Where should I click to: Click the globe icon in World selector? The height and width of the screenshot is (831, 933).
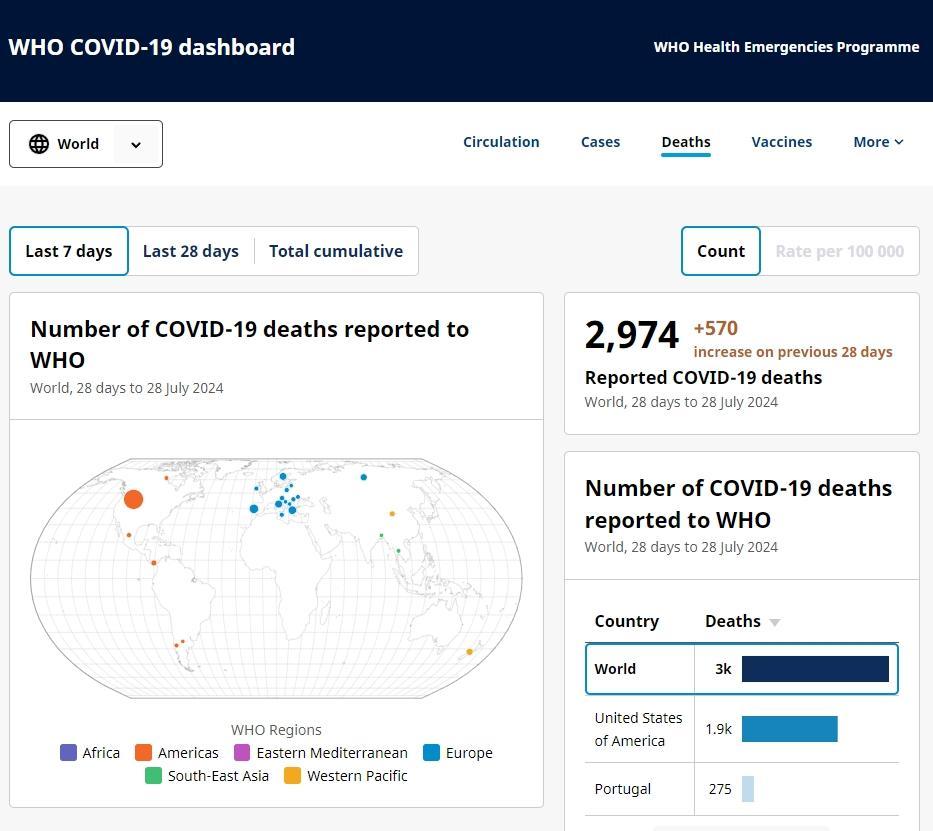(39, 144)
